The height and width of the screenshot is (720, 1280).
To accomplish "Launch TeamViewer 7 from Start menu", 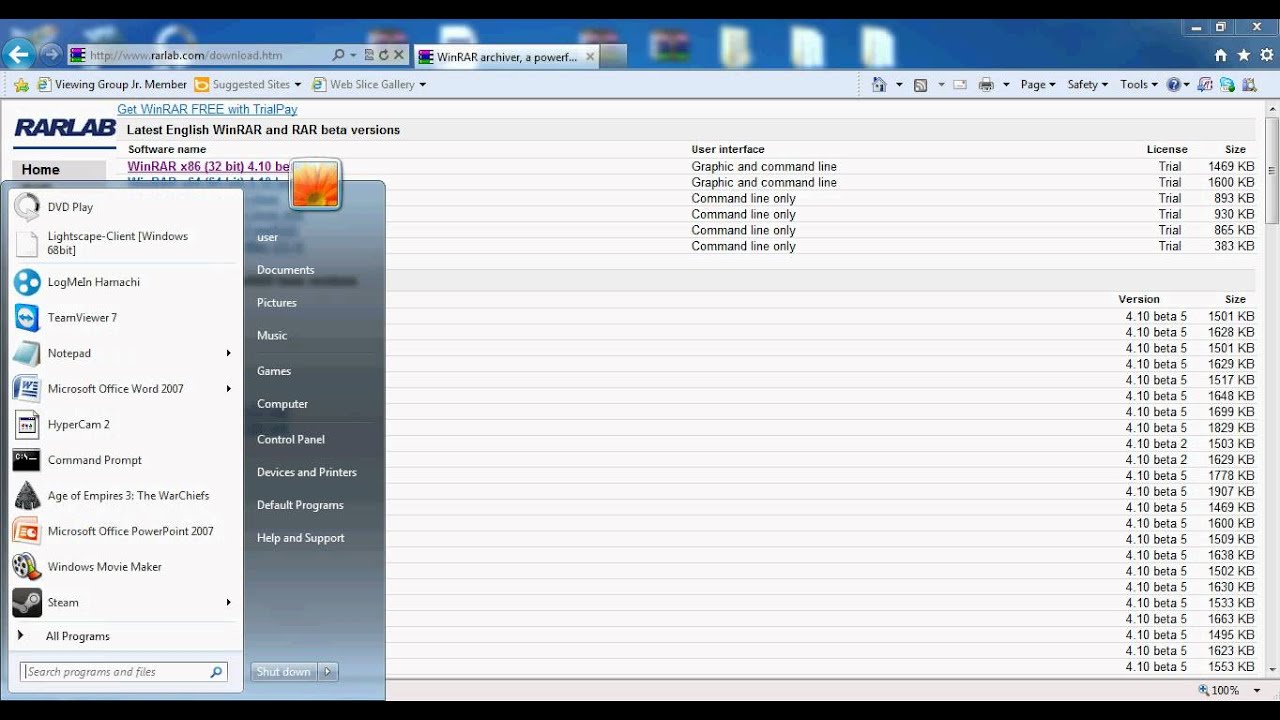I will (124, 318).
